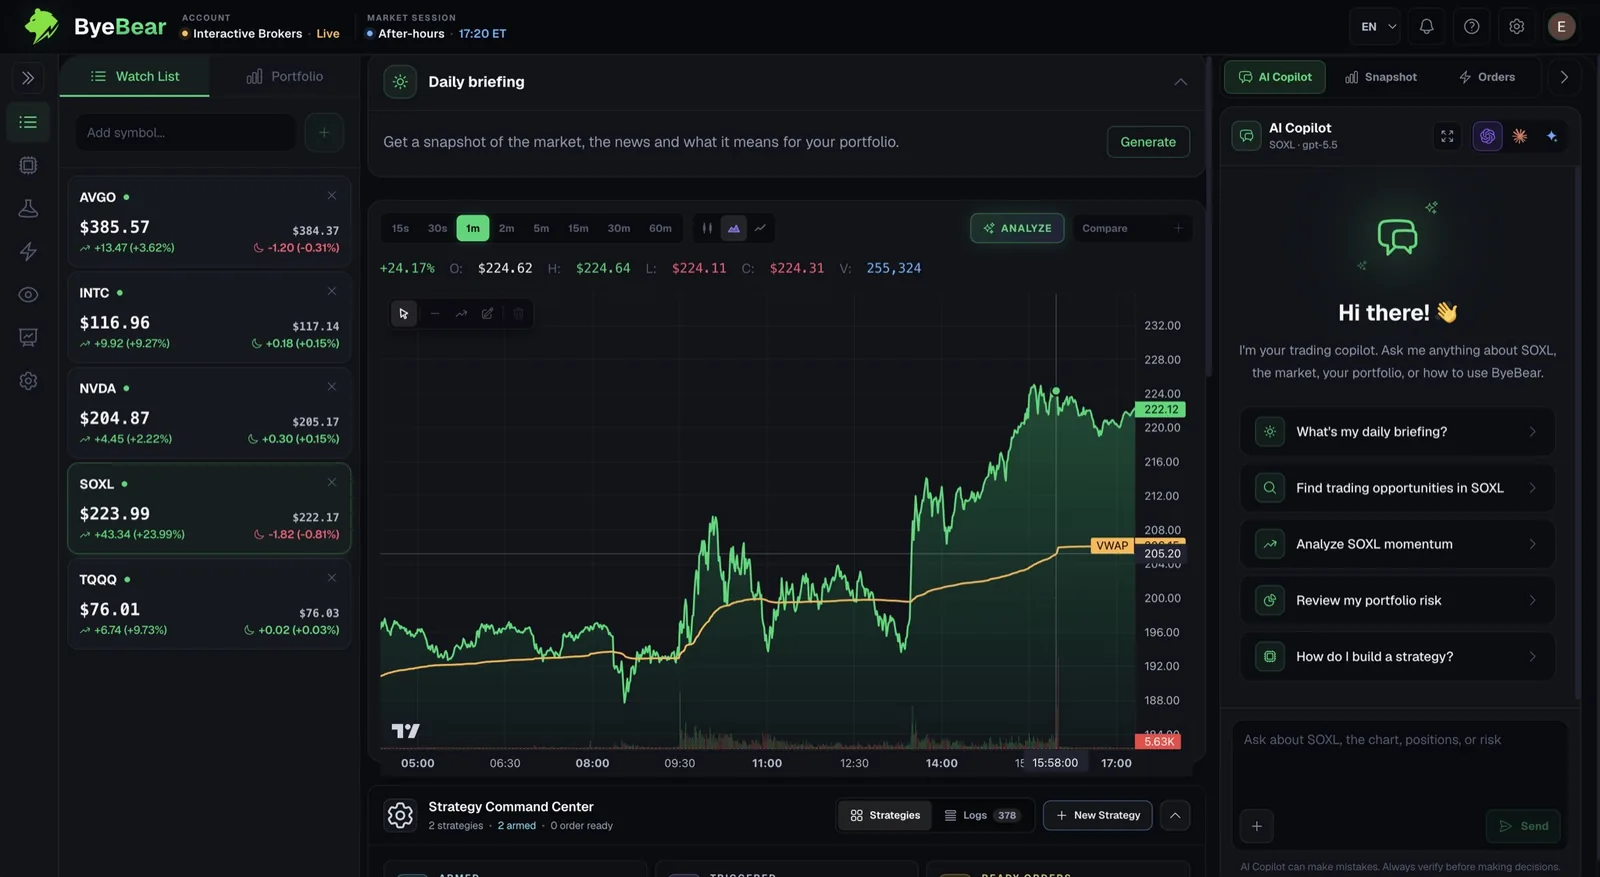The width and height of the screenshot is (1600, 877).
Task: Set chart interval to 2m
Action: [507, 228]
